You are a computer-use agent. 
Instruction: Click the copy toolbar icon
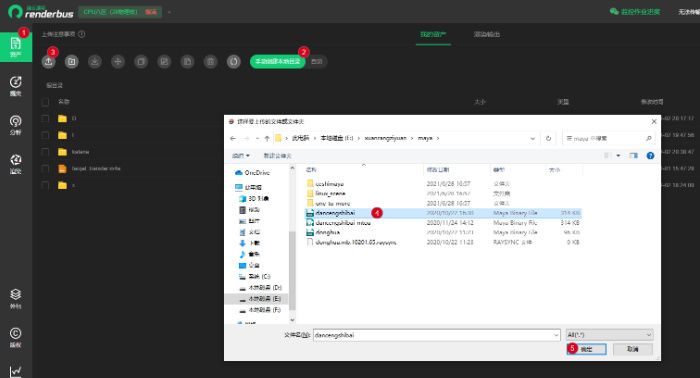[x=141, y=62]
